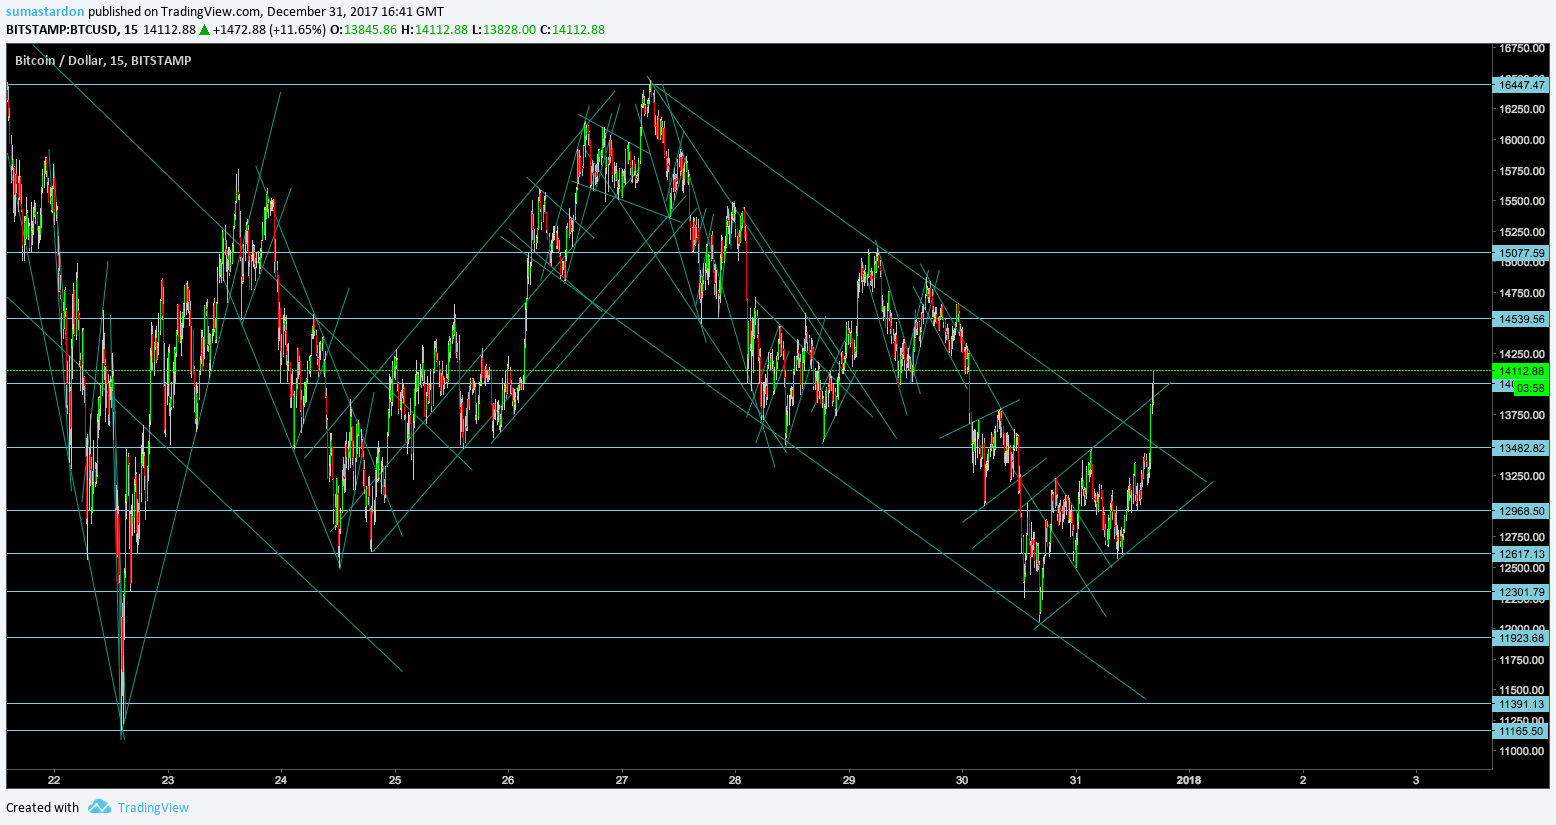Click the +1472.88 (+11.65%) change value
This screenshot has width=1556, height=825.
(x=269, y=30)
